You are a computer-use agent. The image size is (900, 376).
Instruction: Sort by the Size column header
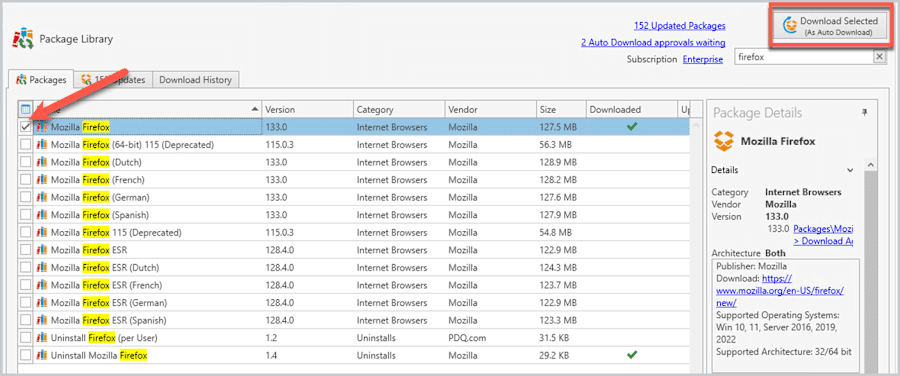561,109
